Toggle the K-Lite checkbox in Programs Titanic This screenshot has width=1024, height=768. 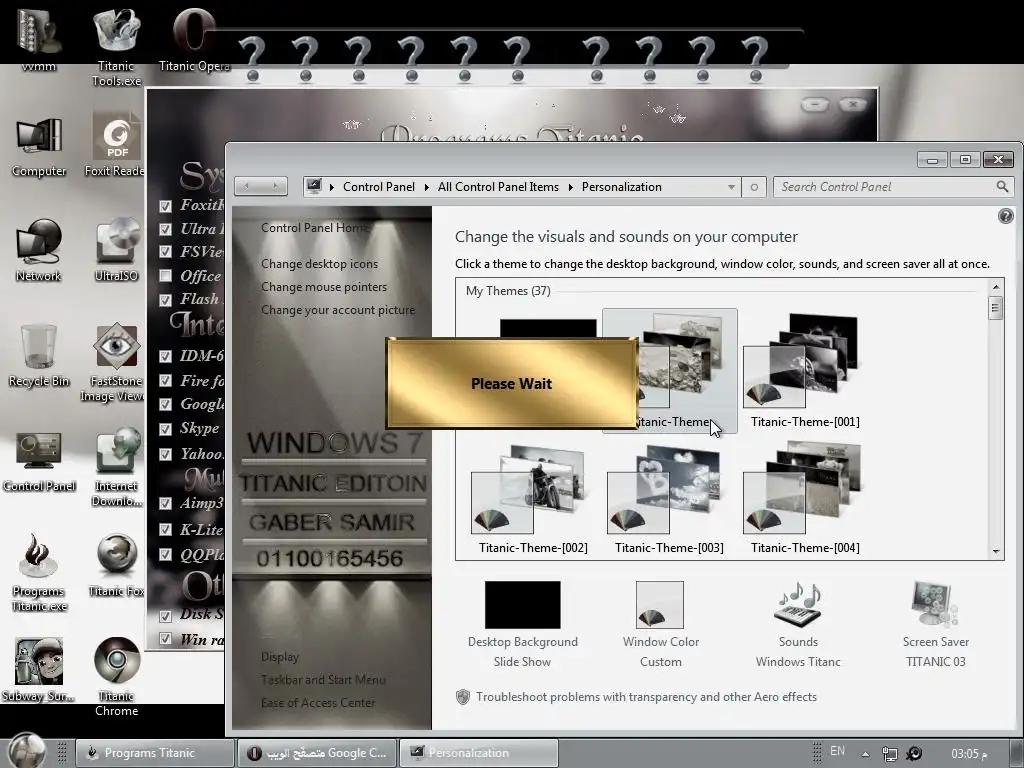[165, 529]
